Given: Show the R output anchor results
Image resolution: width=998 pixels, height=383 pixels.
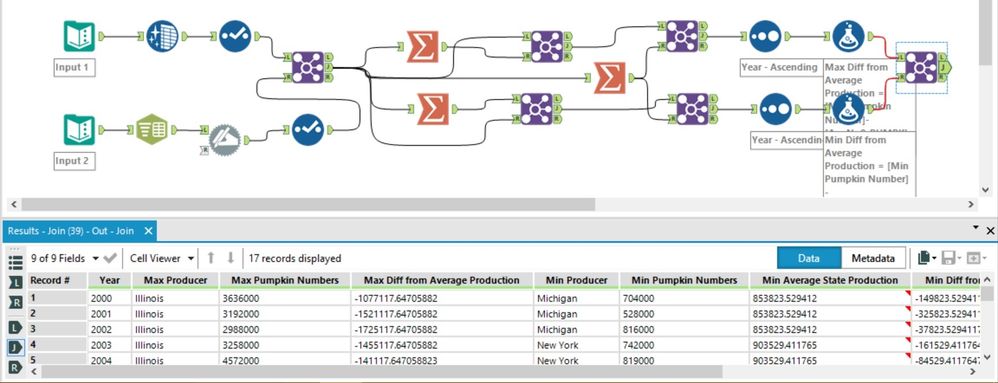Looking at the screenshot, I should pyautogui.click(x=16, y=367).
